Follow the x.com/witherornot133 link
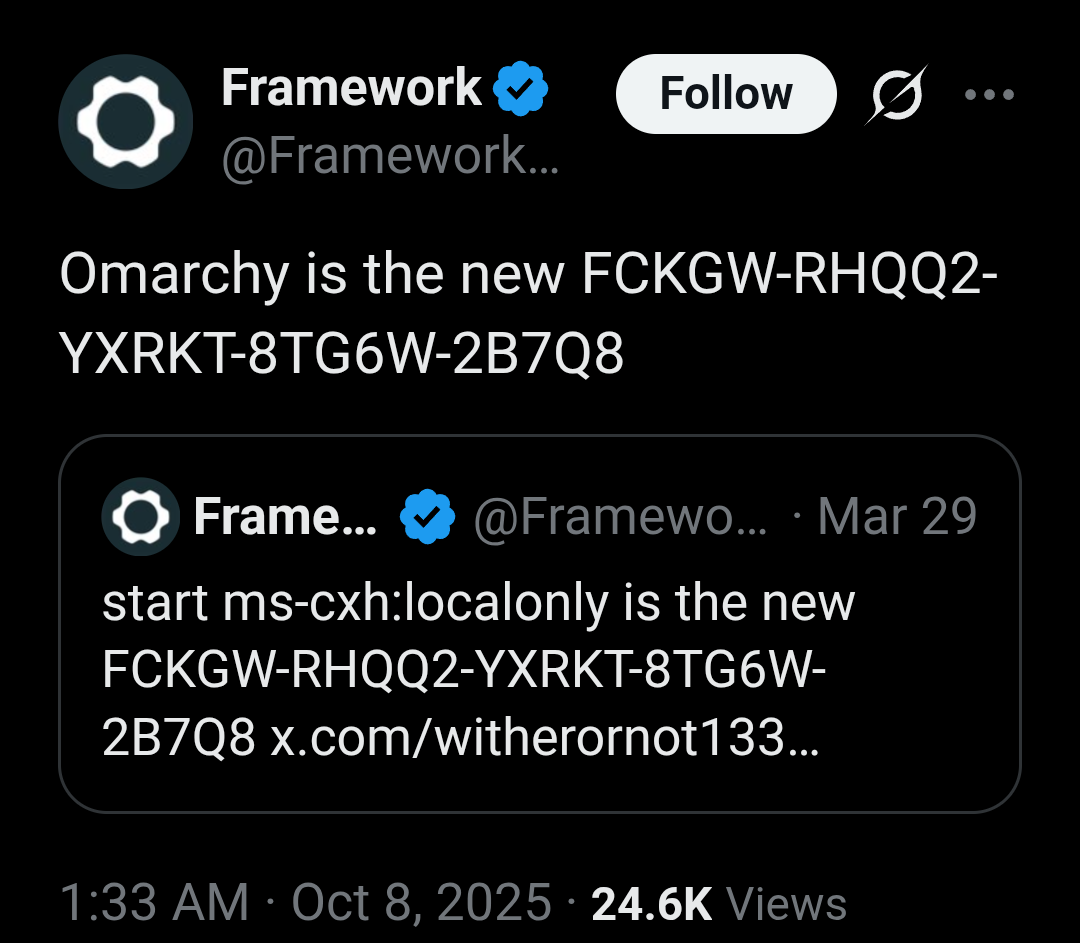The image size is (1080, 943). tap(543, 737)
